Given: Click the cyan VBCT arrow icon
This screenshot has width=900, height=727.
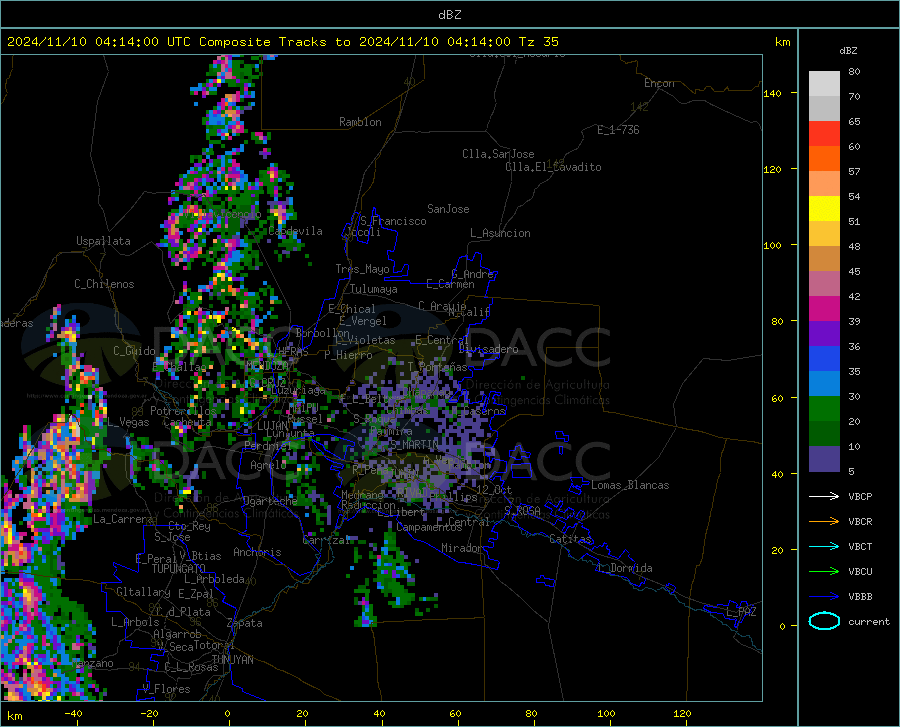Looking at the screenshot, I should [824, 546].
